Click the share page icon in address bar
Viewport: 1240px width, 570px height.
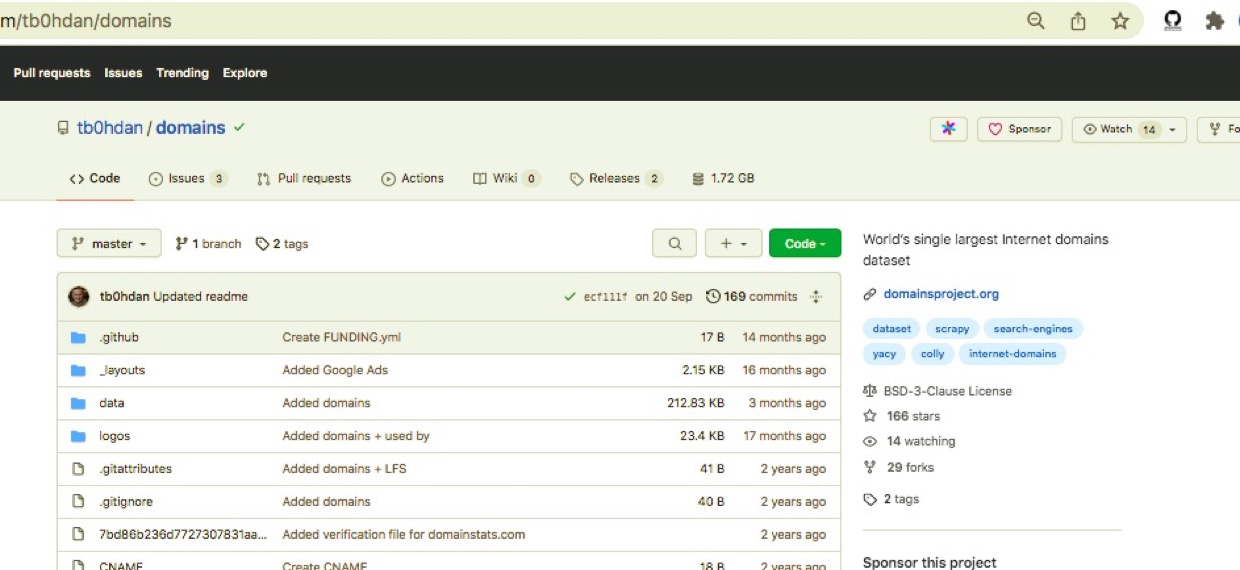[1078, 21]
